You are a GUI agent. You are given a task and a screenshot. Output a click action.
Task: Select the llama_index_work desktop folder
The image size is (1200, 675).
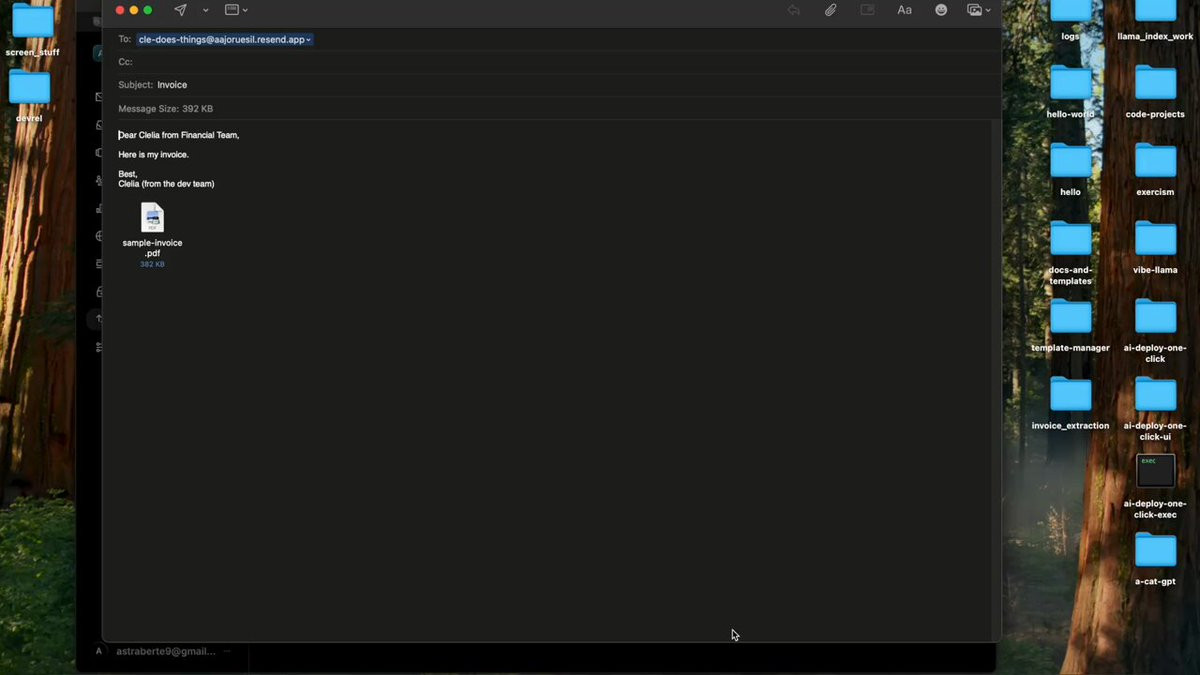click(x=1155, y=10)
